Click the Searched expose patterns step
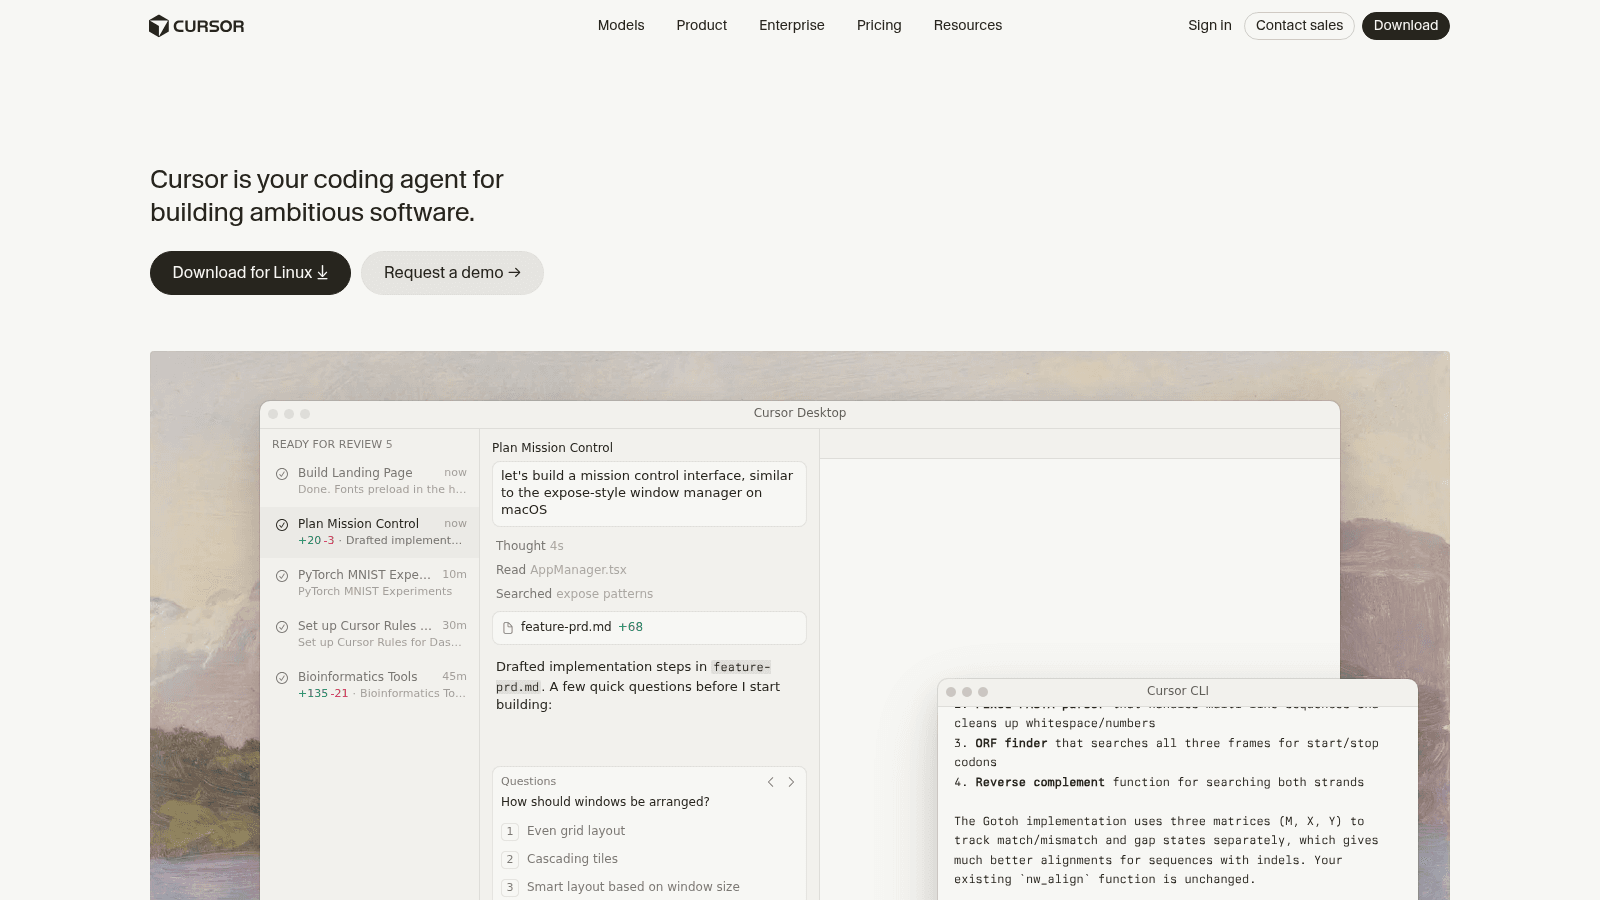This screenshot has width=1600, height=900. click(x=574, y=594)
